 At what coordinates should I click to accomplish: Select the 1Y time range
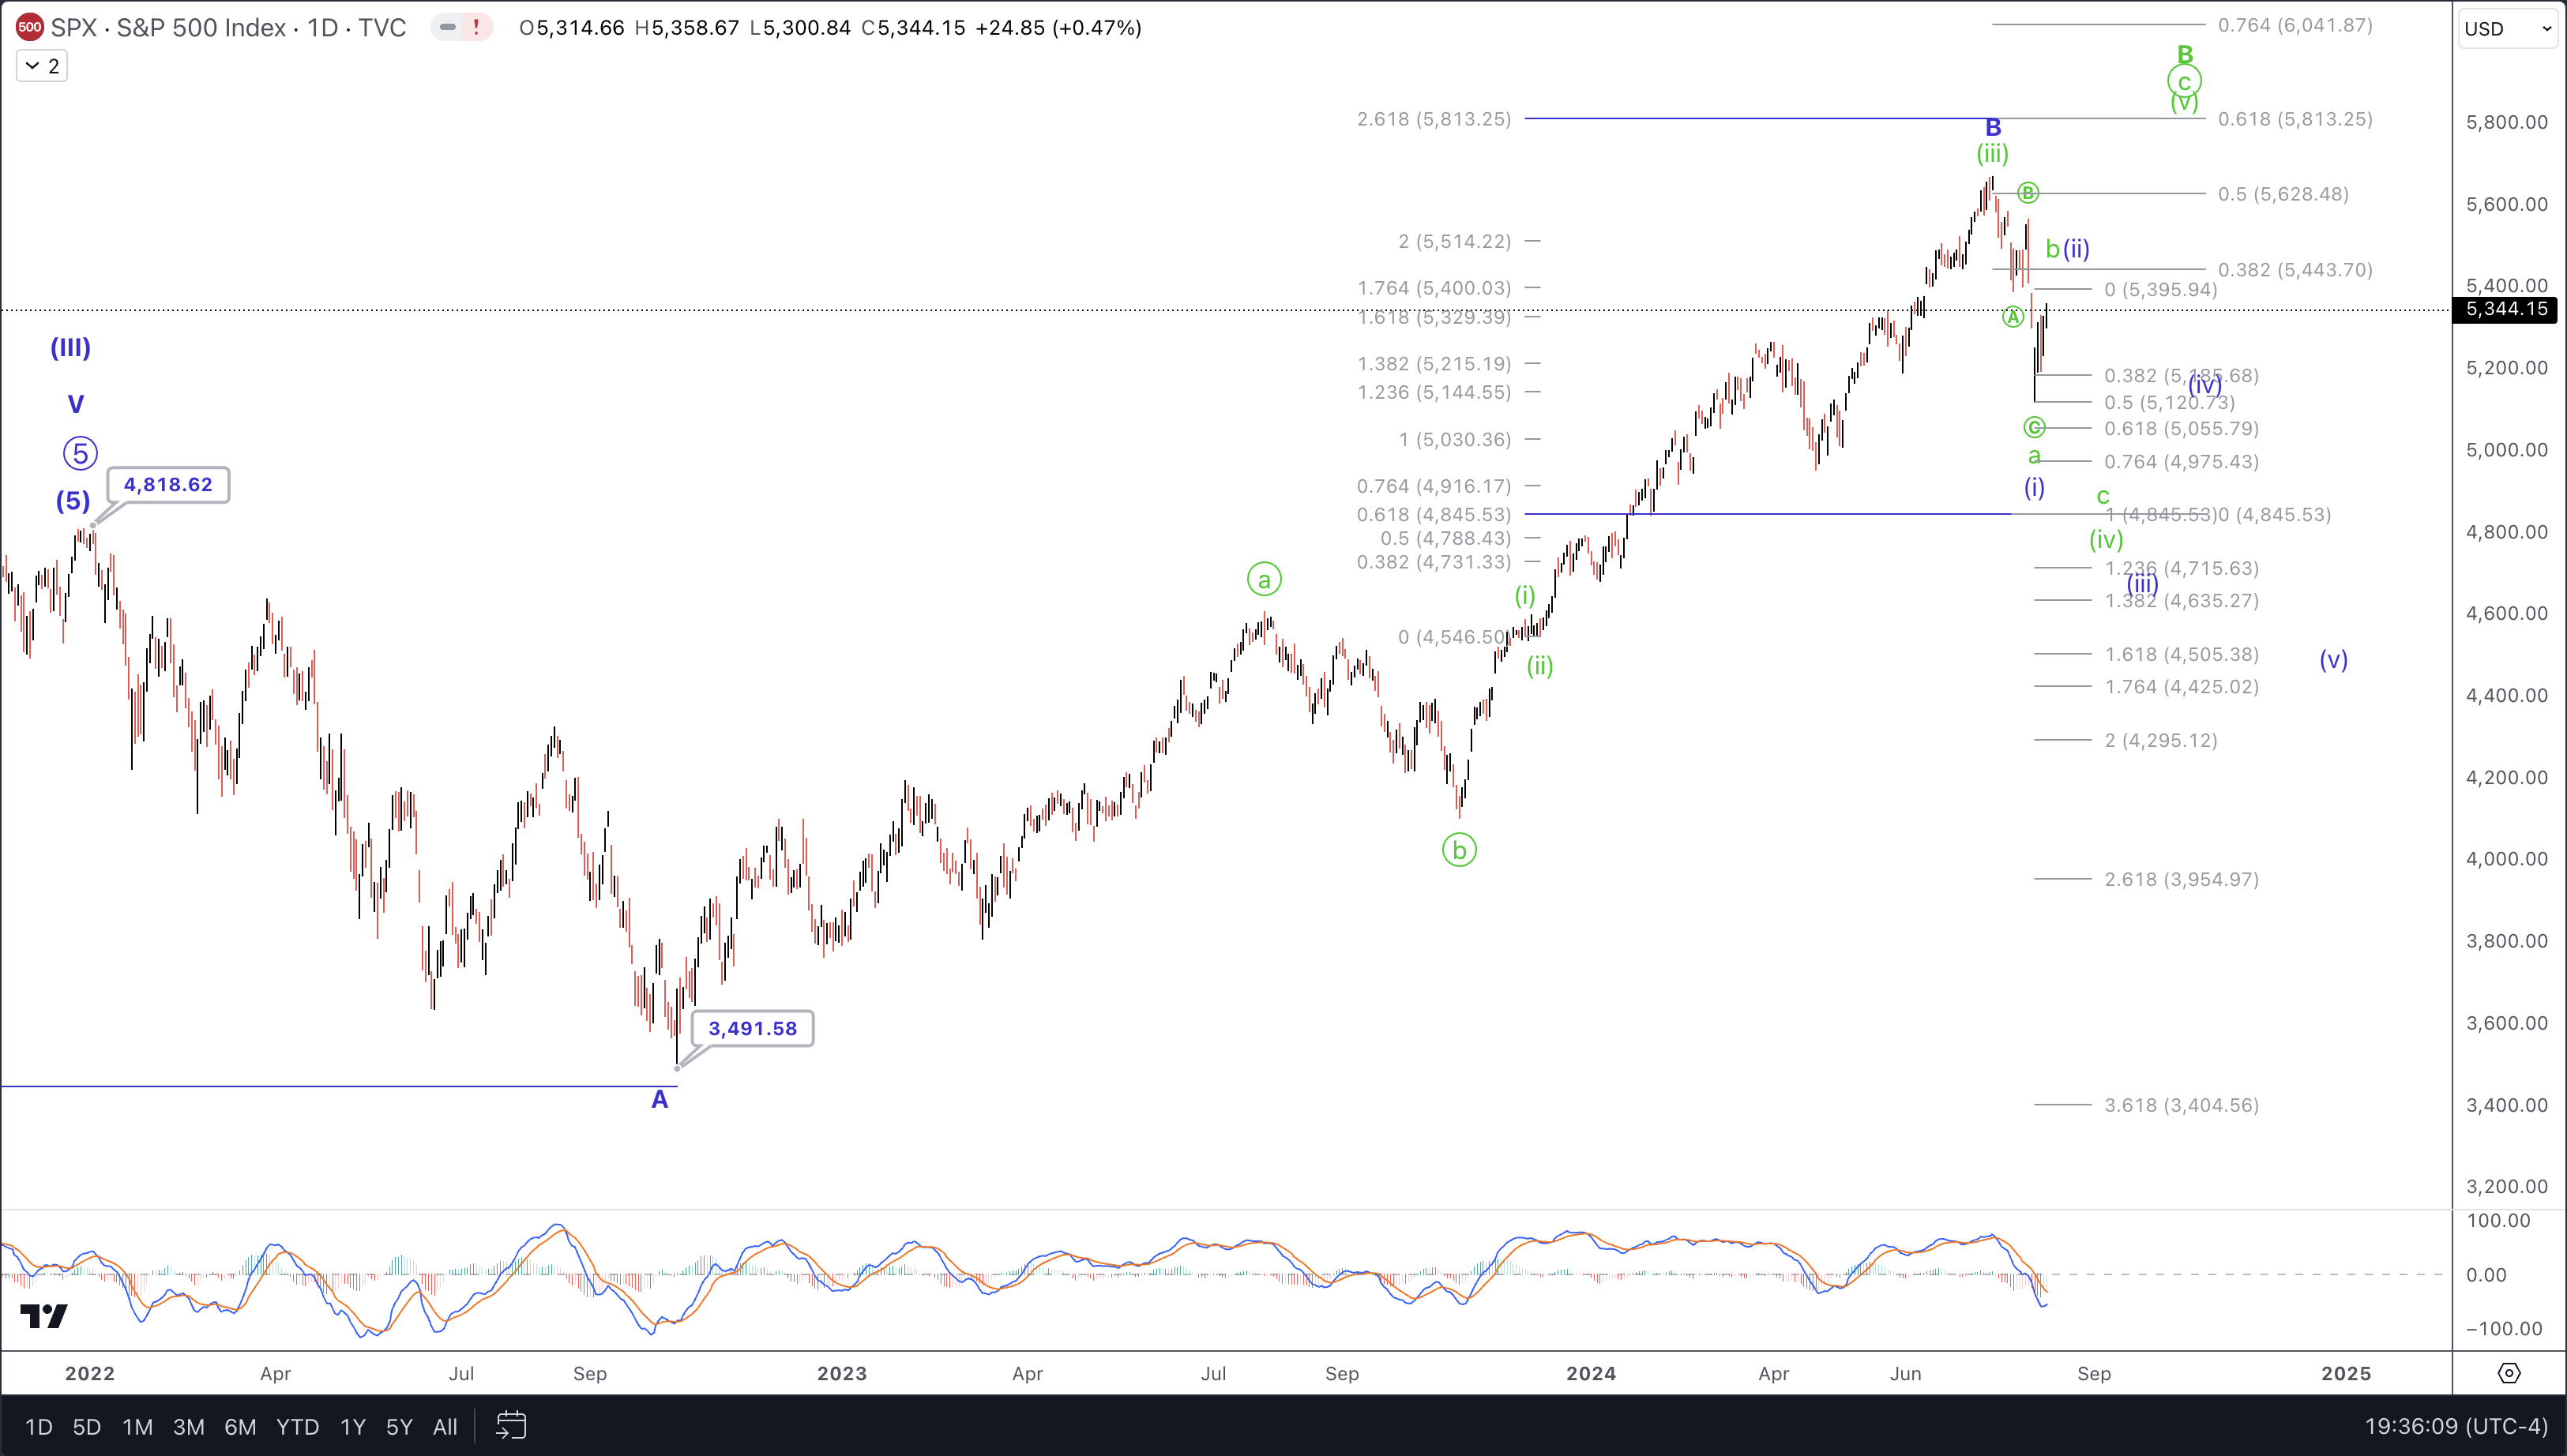[353, 1427]
